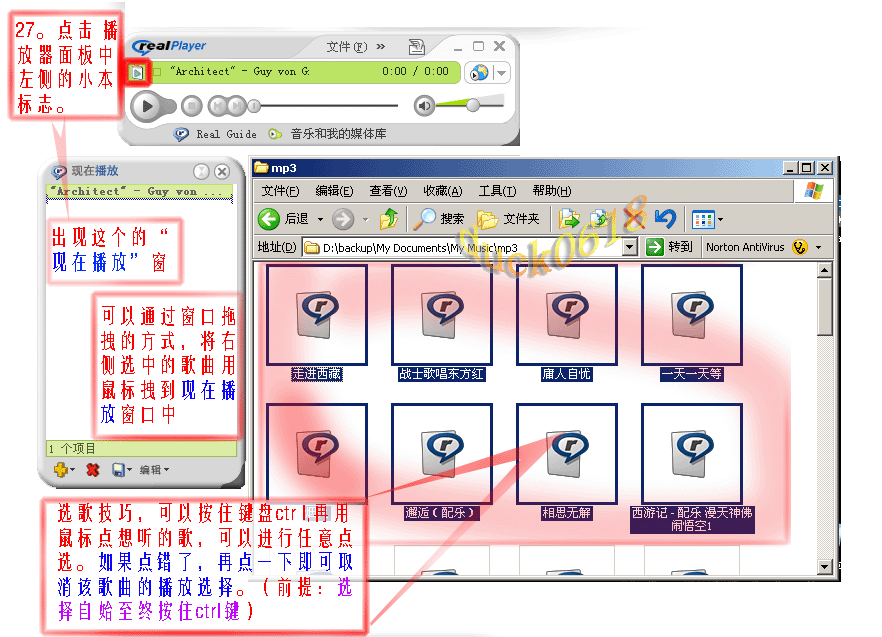
Task: Click the RealPlayer seek slider handle
Action: (x=254, y=105)
